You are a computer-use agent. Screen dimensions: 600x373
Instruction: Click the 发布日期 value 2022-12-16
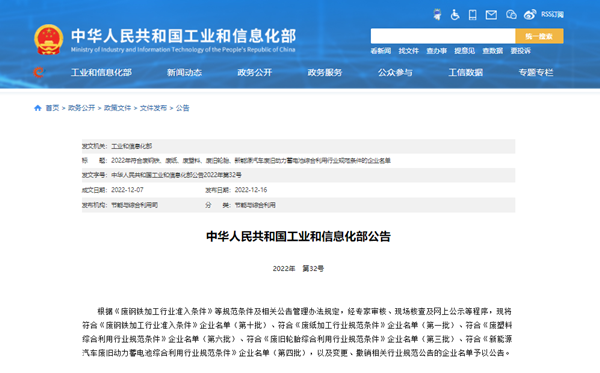pyautogui.click(x=251, y=190)
